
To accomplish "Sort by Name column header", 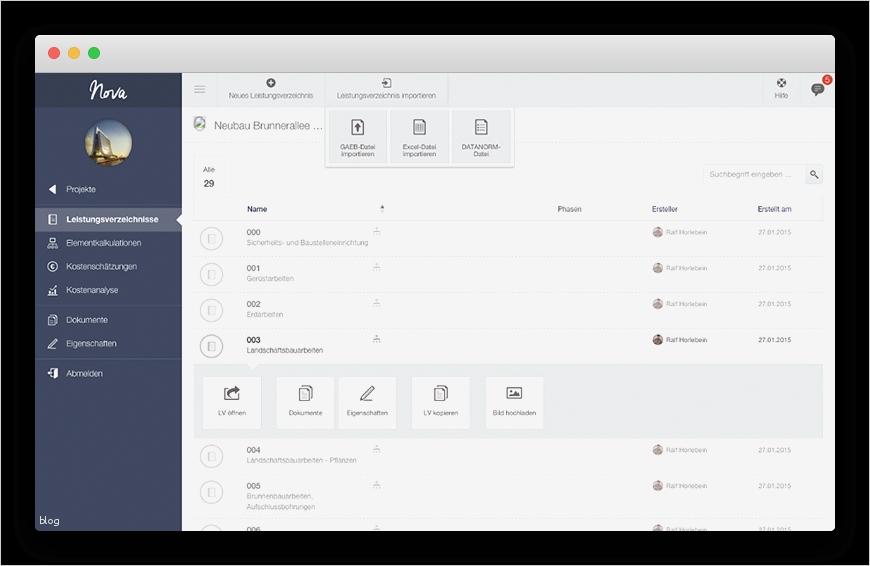I will 257,209.
